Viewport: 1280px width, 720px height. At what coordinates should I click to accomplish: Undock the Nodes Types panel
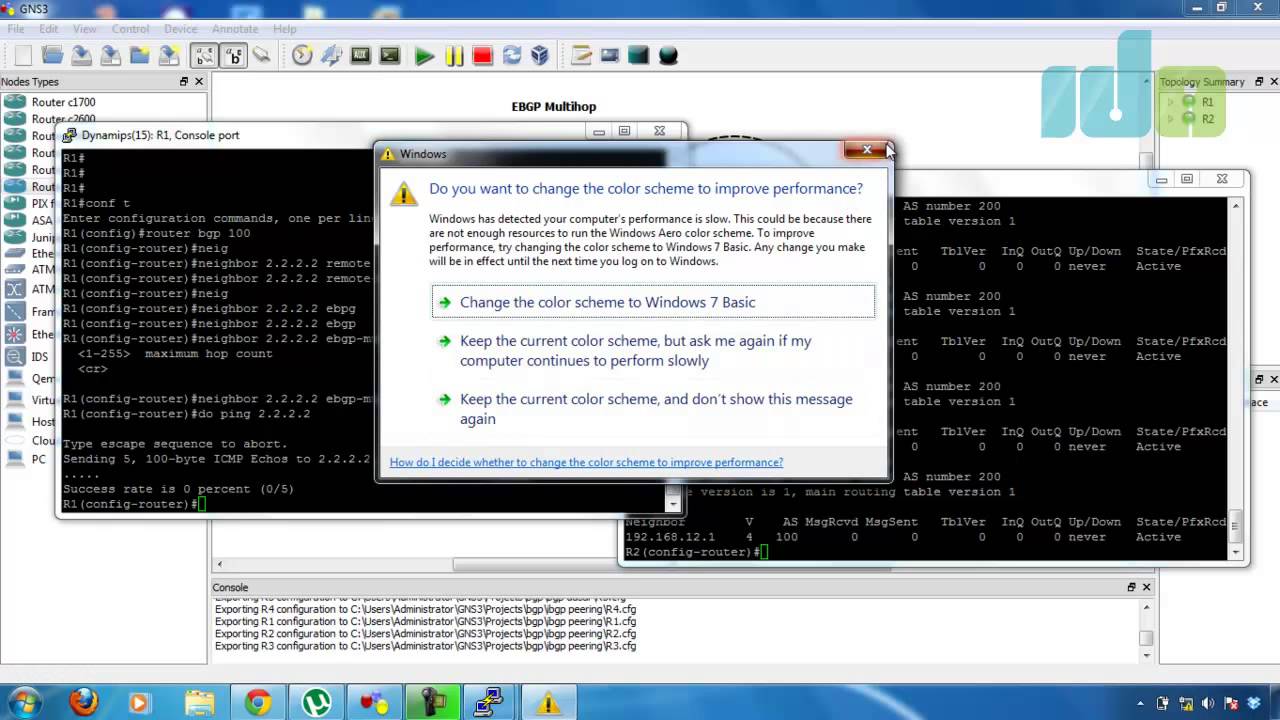point(183,81)
